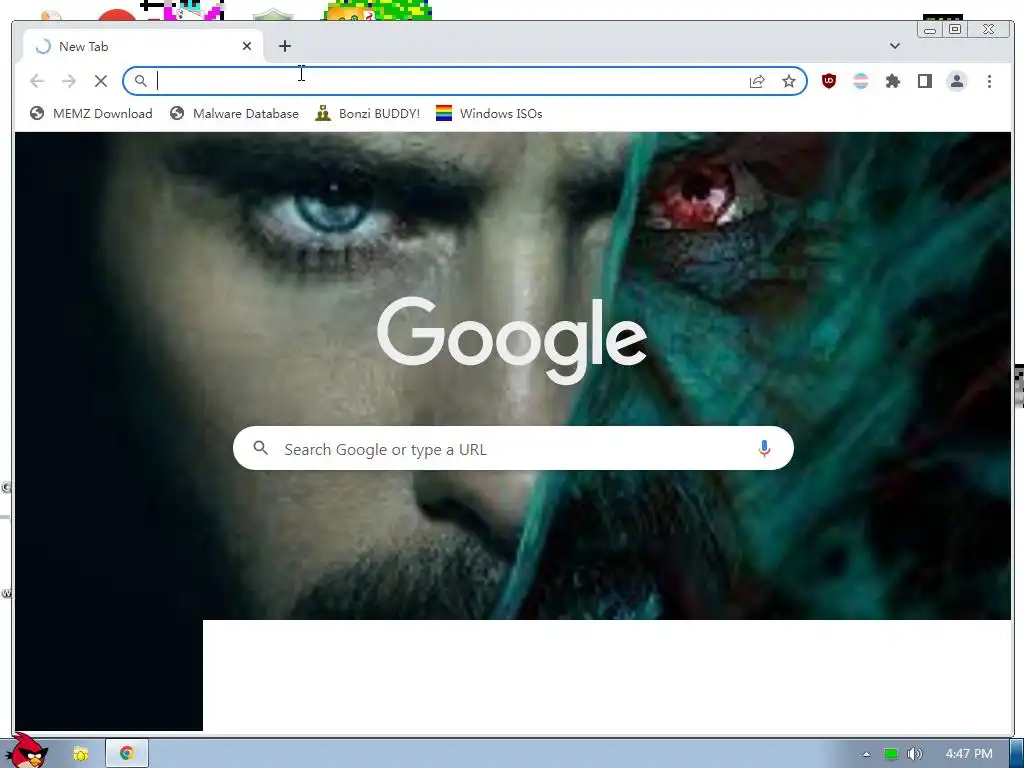This screenshot has width=1024, height=768.
Task: Bookmark this tab with star icon
Action: click(x=789, y=81)
